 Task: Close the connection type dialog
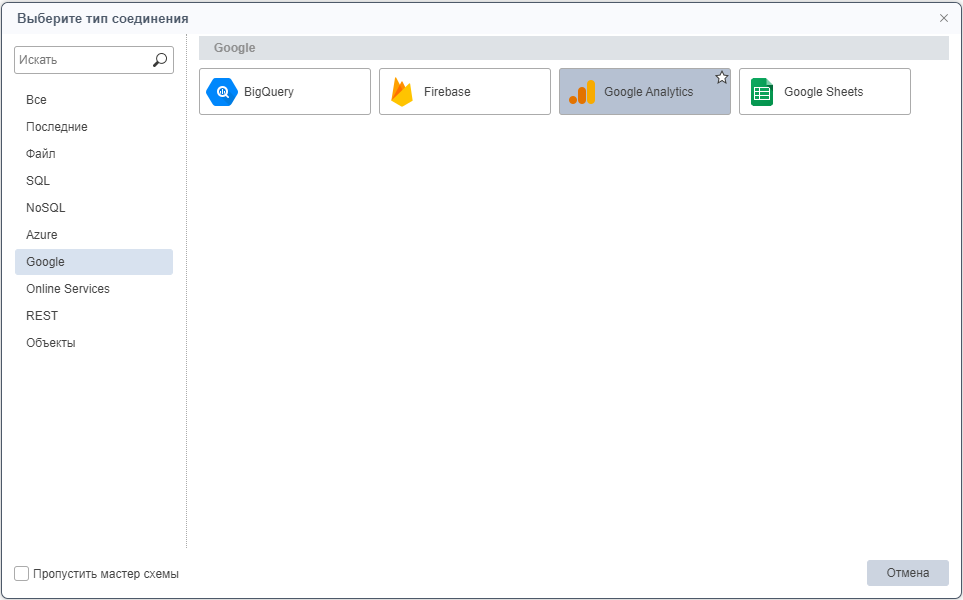pos(943,18)
